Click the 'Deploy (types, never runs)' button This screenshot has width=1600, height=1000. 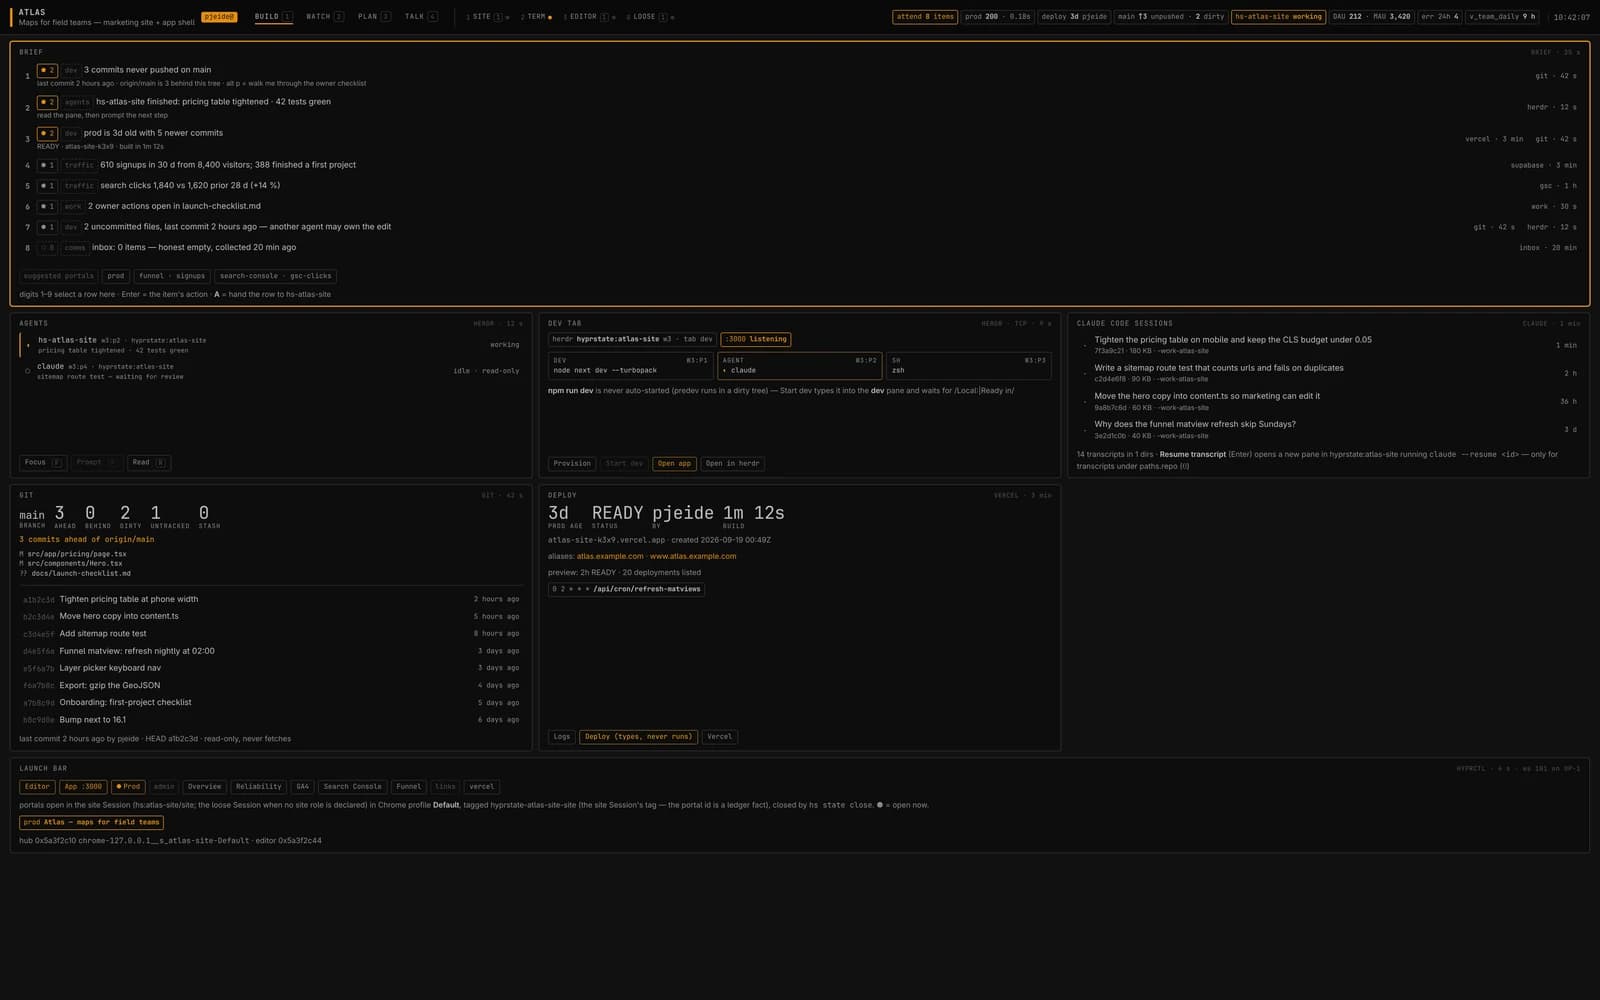(x=638, y=737)
